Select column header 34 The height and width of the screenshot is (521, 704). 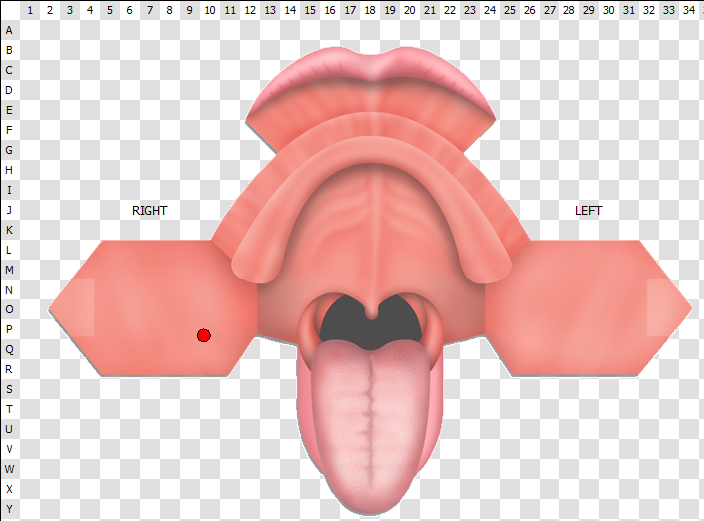pyautogui.click(x=689, y=10)
